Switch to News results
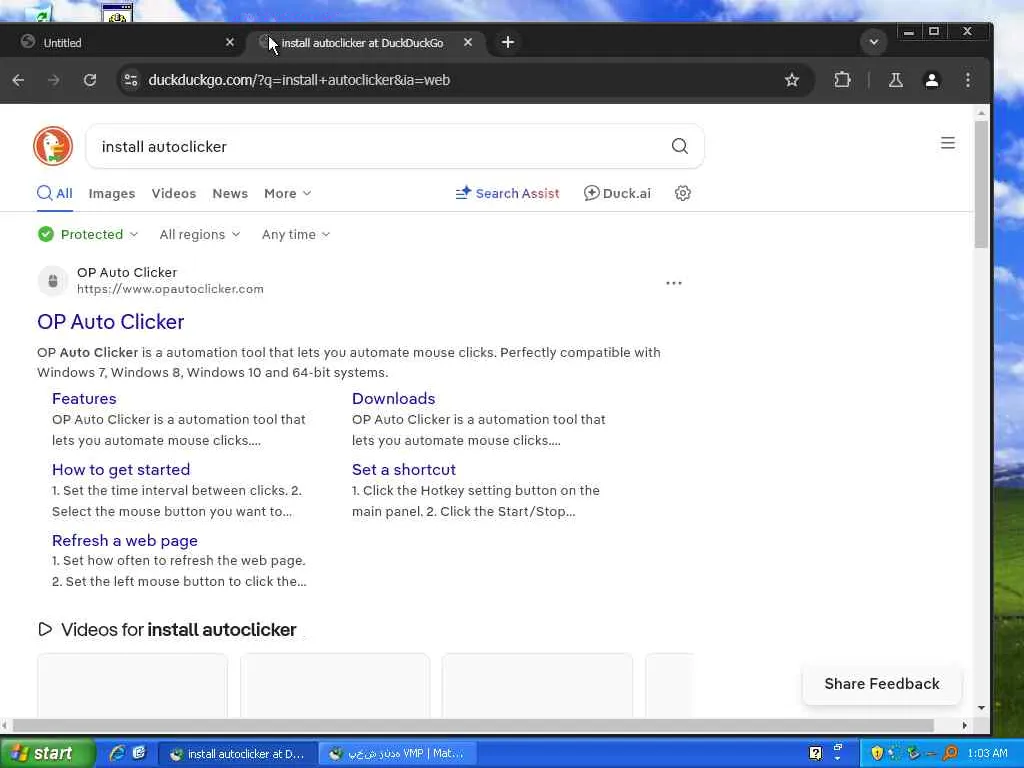The image size is (1024, 768). (x=230, y=193)
